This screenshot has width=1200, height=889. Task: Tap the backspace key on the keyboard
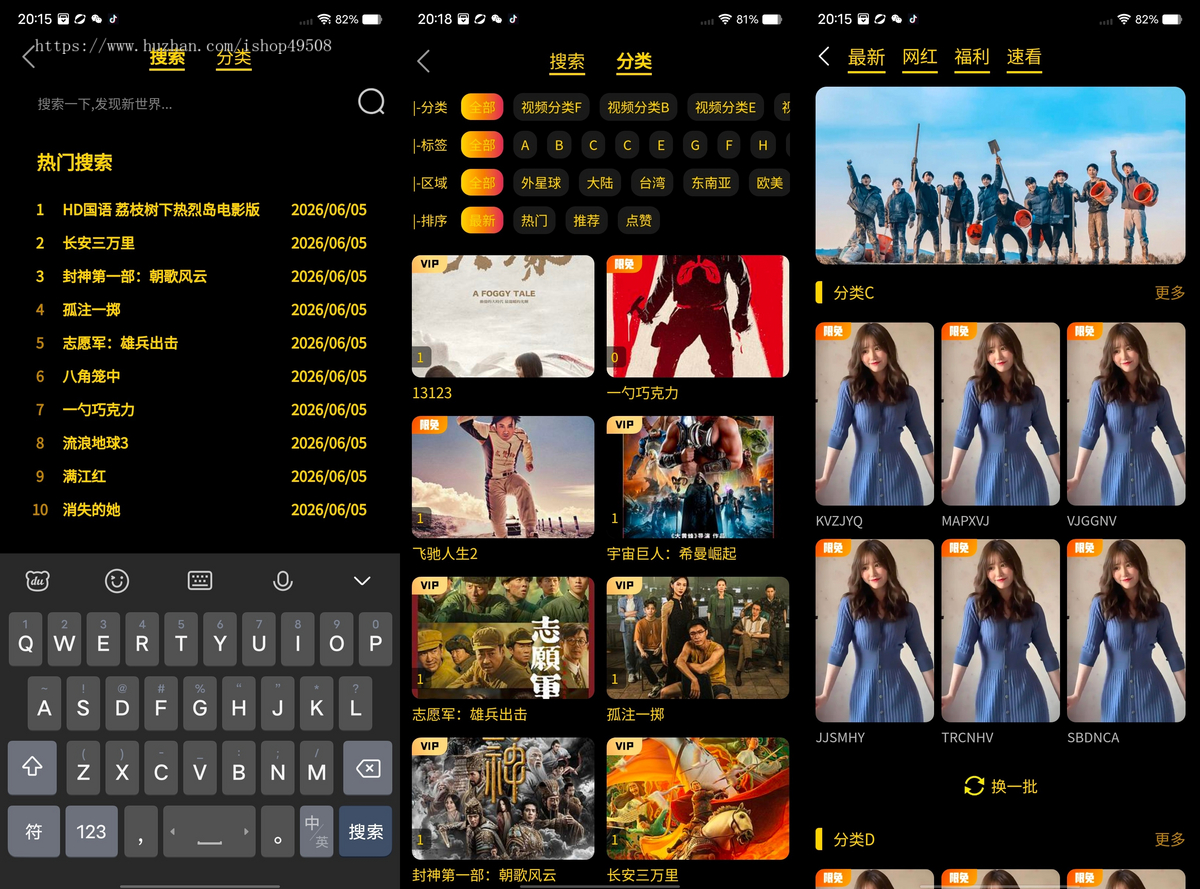tap(367, 768)
